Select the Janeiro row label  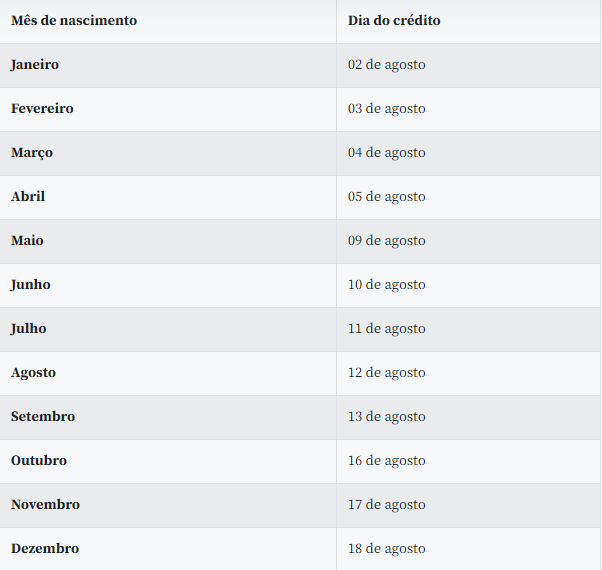point(35,65)
